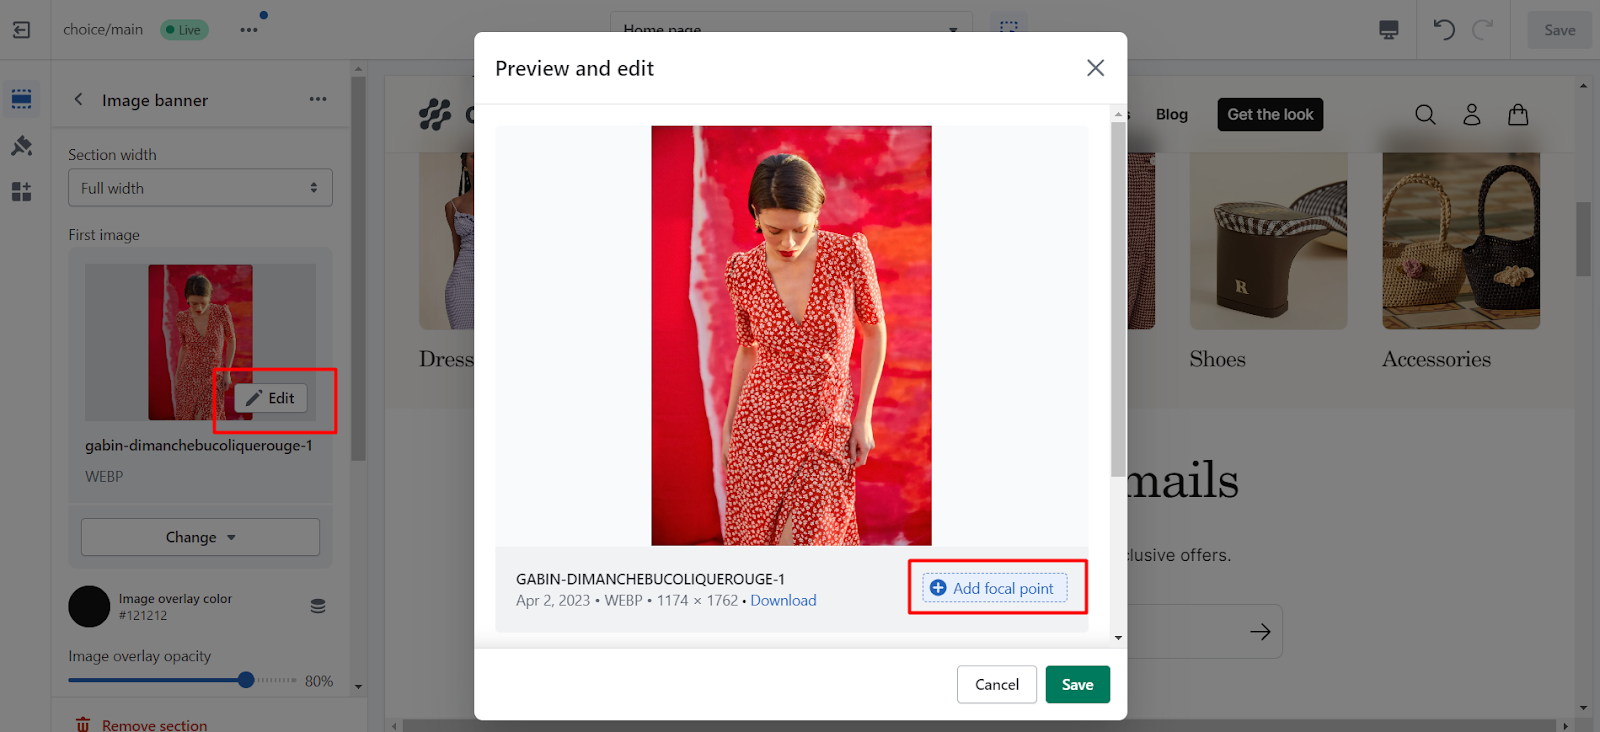Click the Image overlay opacity slider handle
1600x732 pixels.
(246, 680)
